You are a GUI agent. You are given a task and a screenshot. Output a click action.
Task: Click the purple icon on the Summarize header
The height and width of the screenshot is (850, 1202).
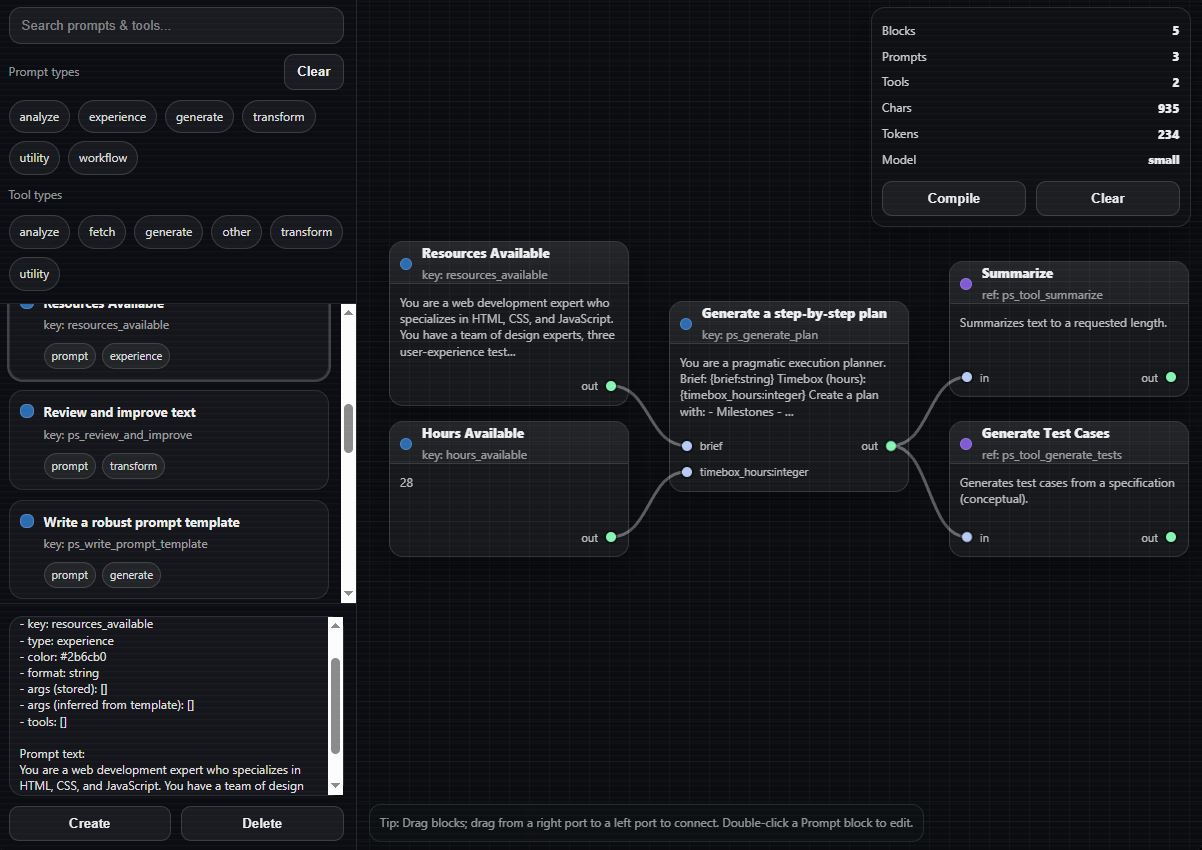click(x=964, y=284)
